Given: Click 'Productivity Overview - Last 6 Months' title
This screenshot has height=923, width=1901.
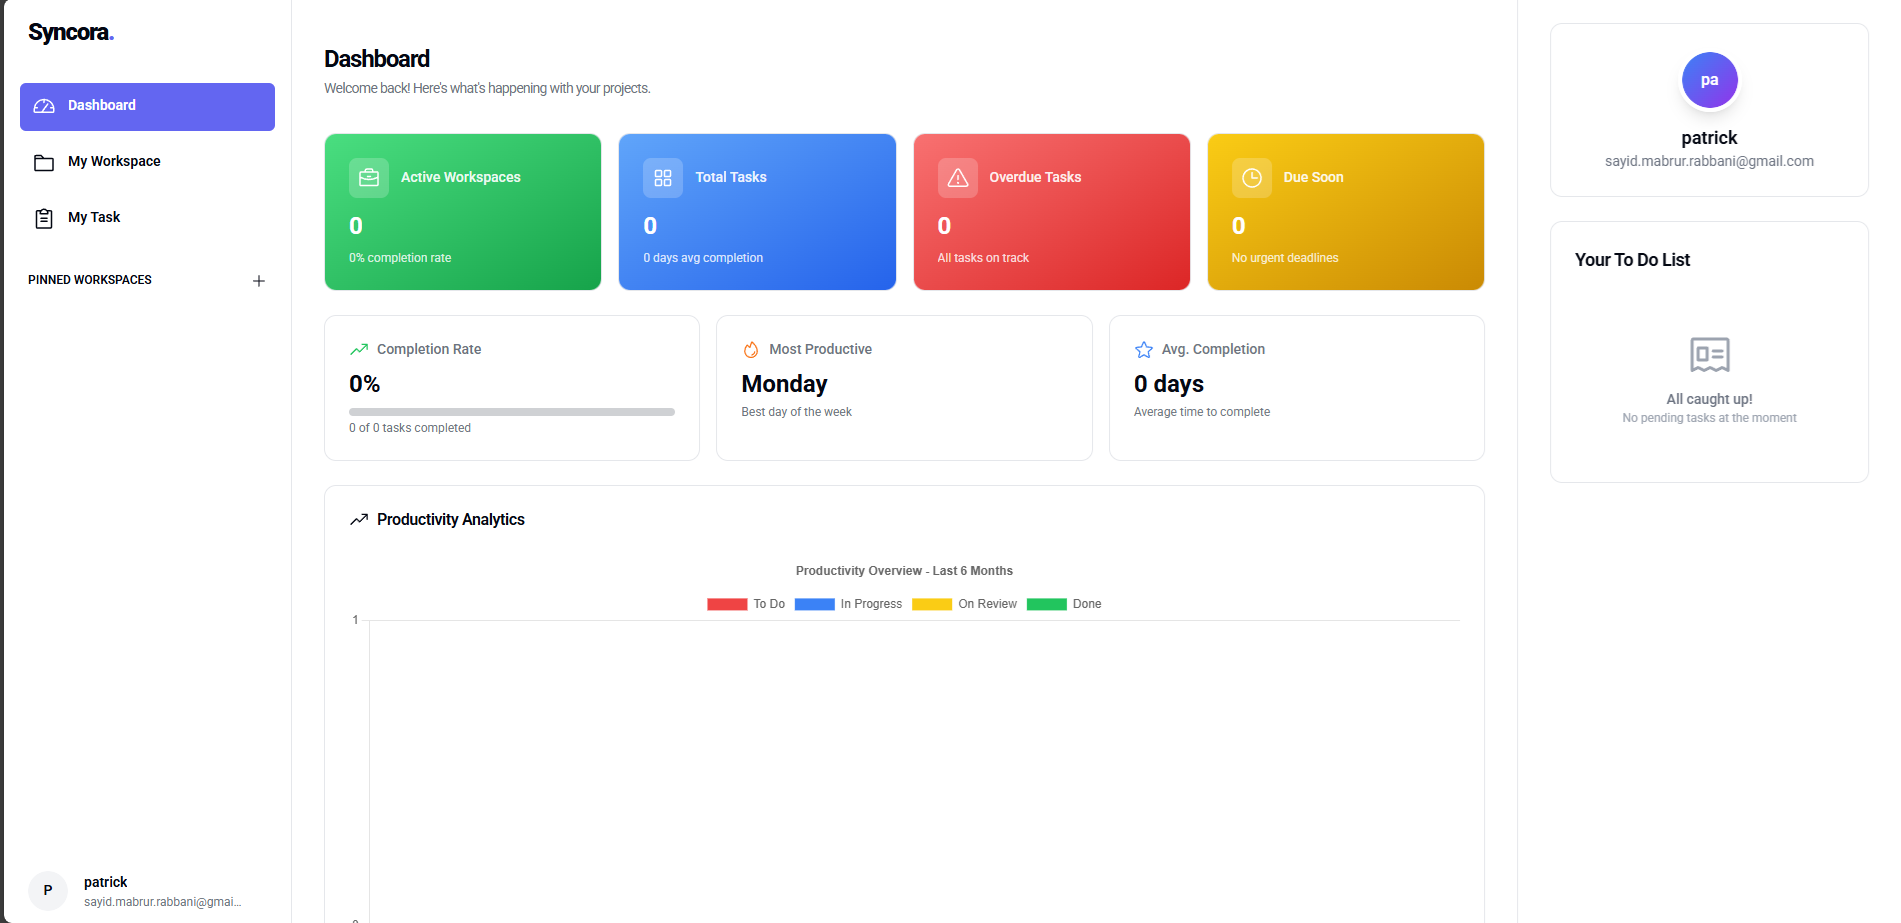Looking at the screenshot, I should [904, 571].
